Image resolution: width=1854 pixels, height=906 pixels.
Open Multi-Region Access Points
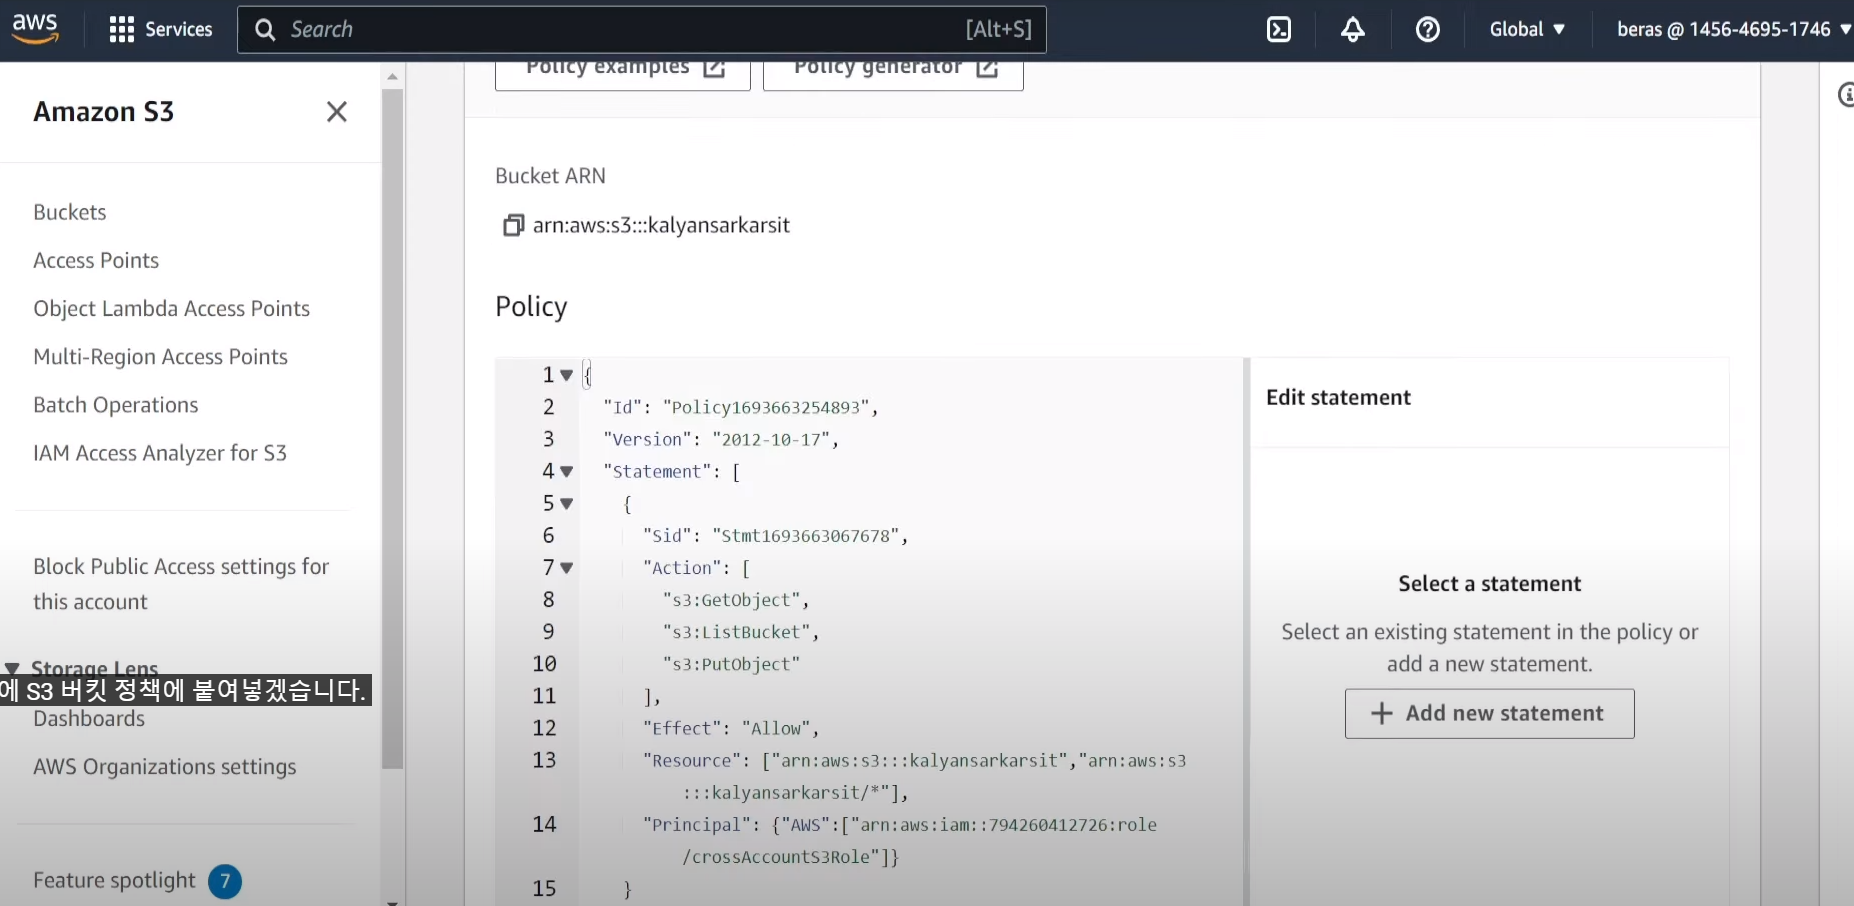point(161,356)
